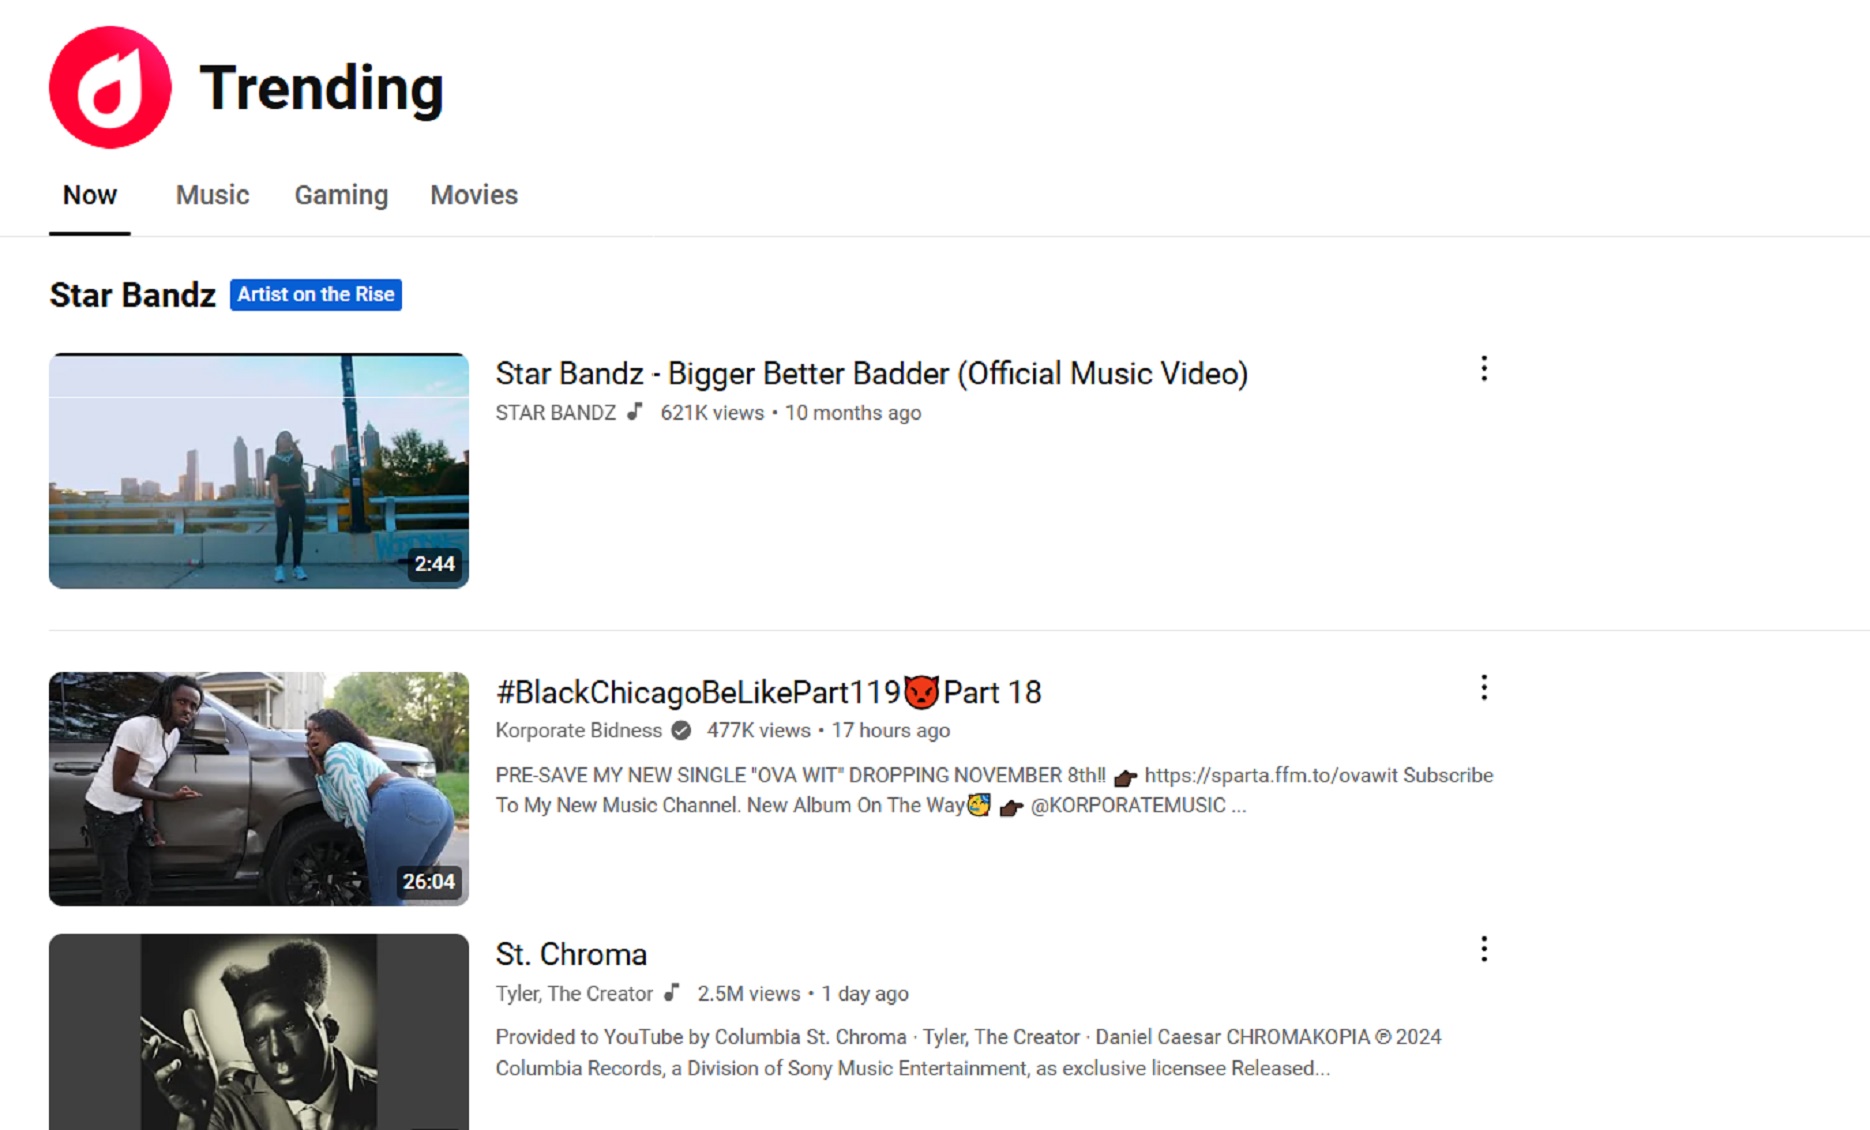Open the Star Bandz artist heading
The image size is (1870, 1130).
pos(133,295)
